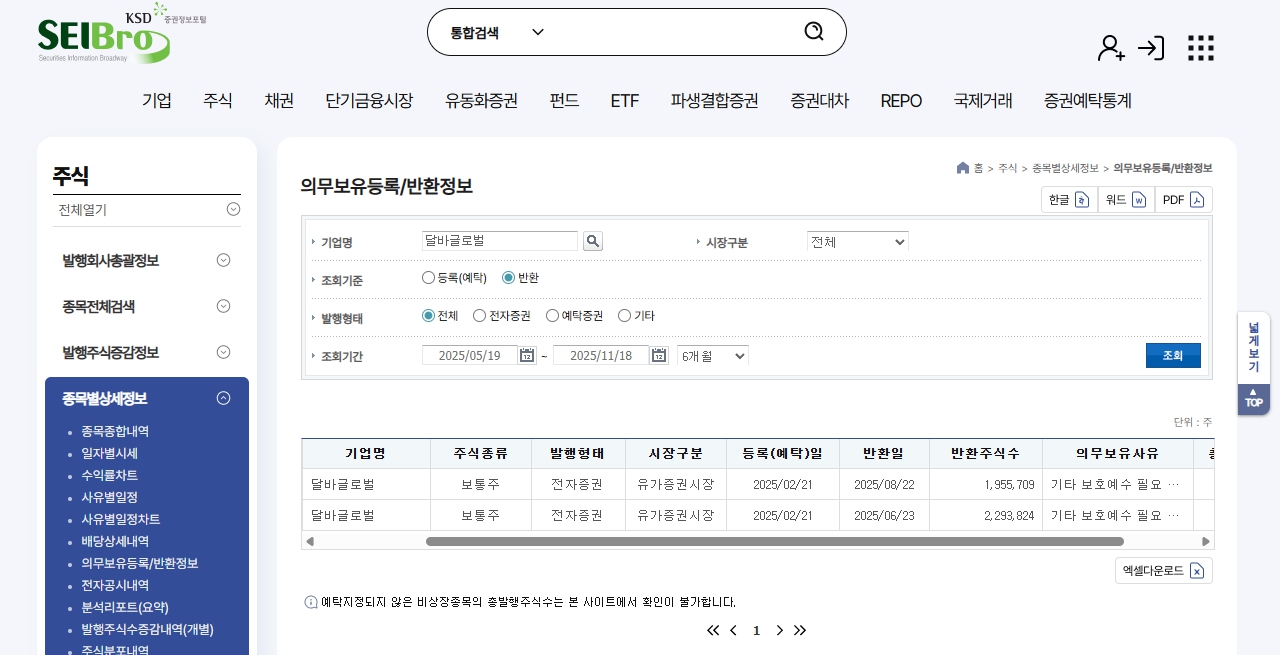Click the login arrow icon at top right
Image resolution: width=1280 pixels, height=655 pixels.
(x=1151, y=47)
